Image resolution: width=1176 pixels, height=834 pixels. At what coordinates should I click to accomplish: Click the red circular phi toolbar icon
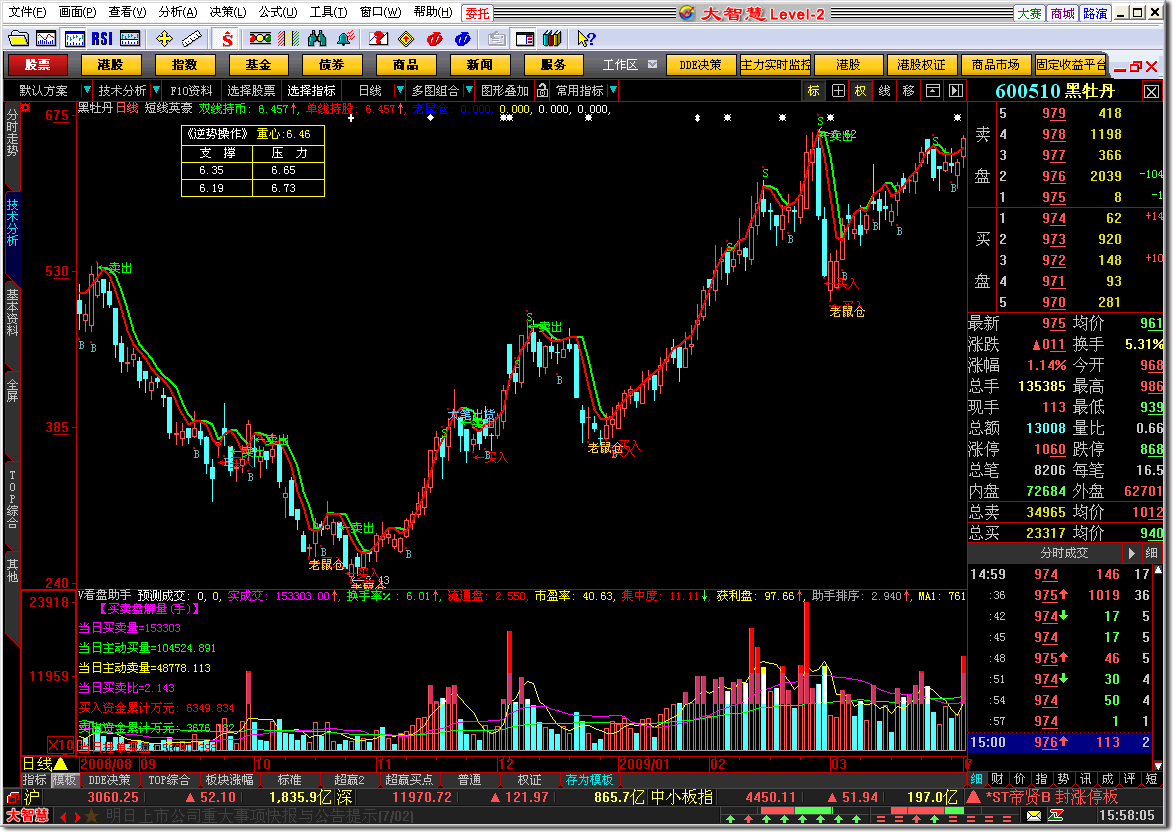(x=434, y=38)
